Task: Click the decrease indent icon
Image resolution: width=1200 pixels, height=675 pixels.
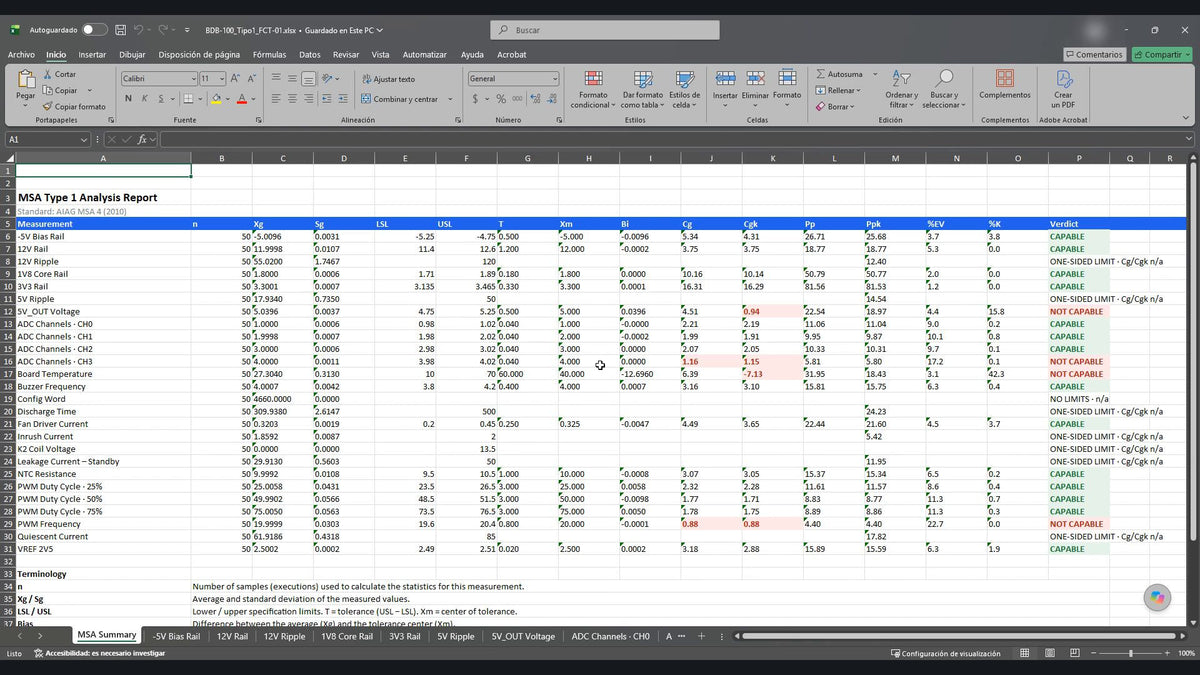Action: point(326,98)
